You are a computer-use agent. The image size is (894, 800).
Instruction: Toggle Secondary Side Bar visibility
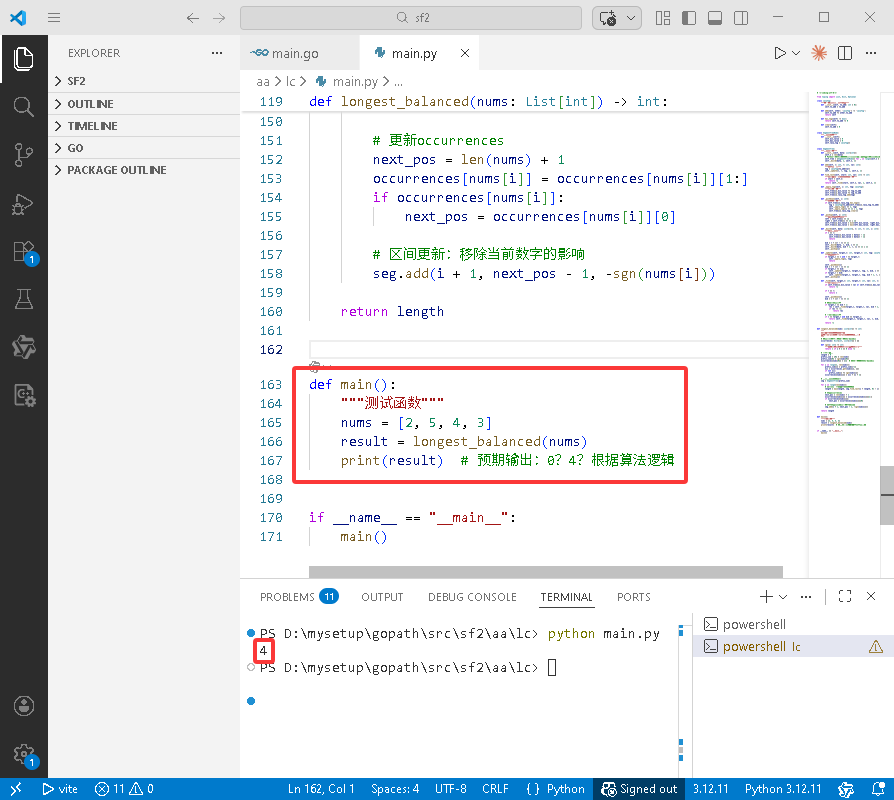click(741, 18)
